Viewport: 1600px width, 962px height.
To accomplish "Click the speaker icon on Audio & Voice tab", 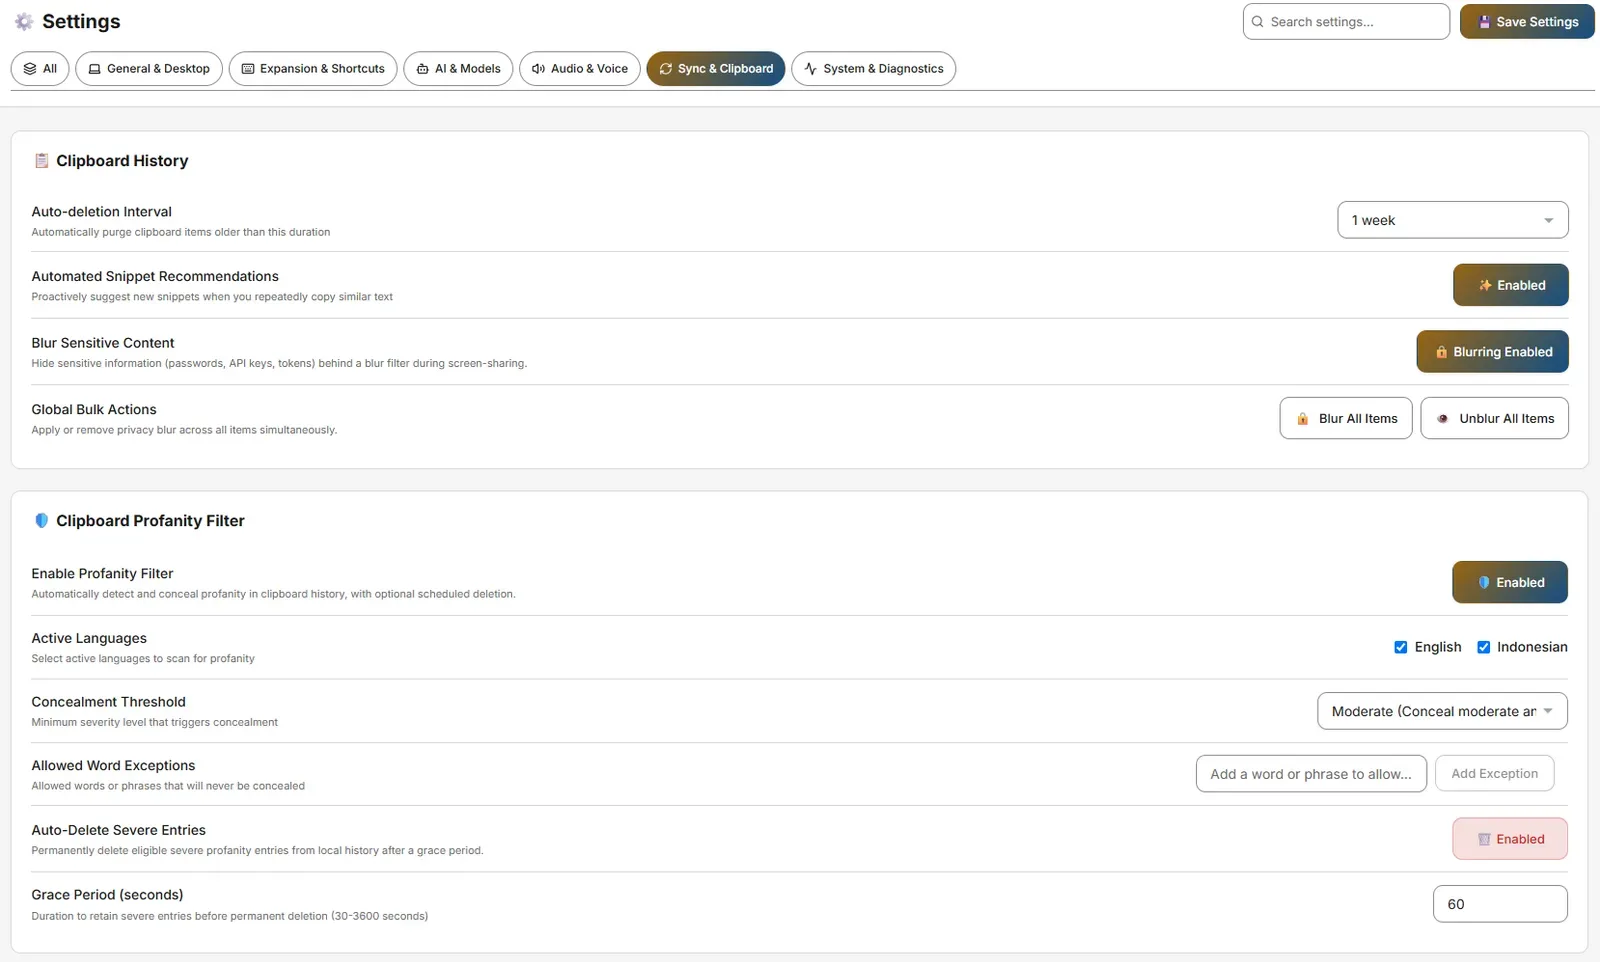I will (538, 69).
